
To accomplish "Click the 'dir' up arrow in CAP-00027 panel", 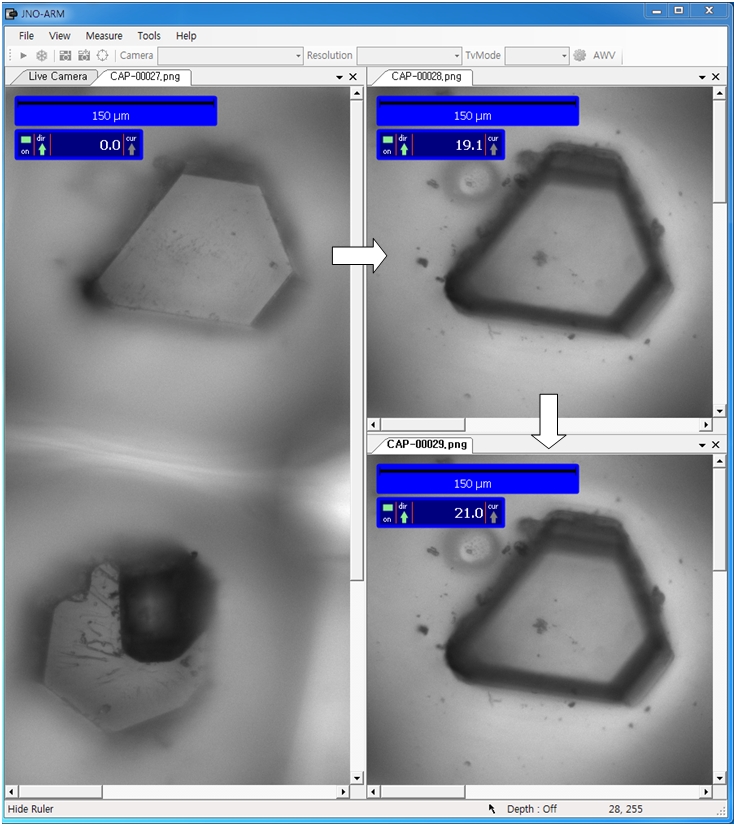I will pyautogui.click(x=41, y=149).
